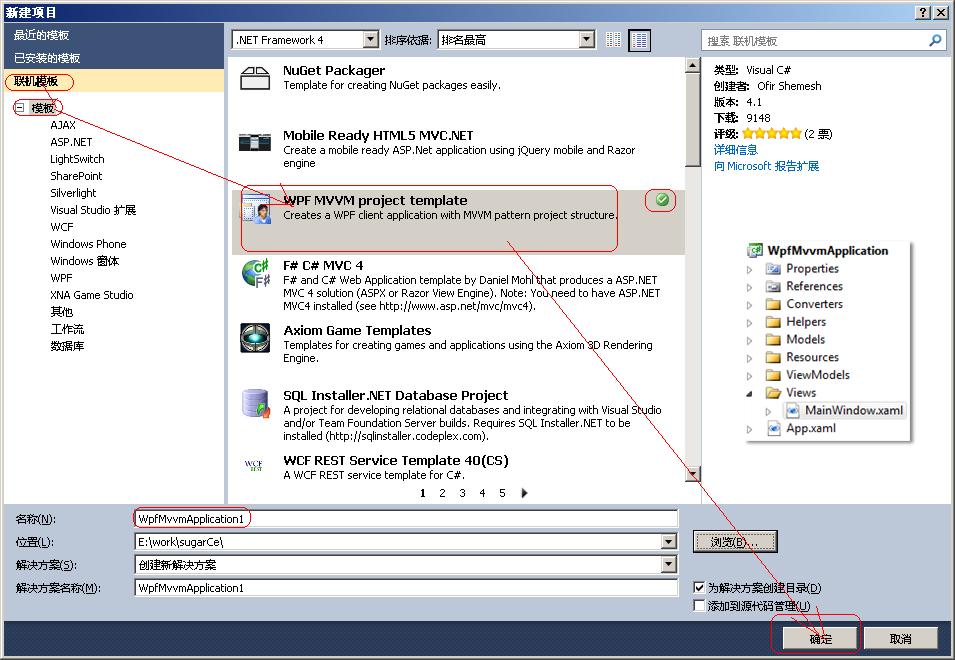The width and height of the screenshot is (955, 660).
Task: Click report extension to Microsoft link
Action: pos(766,166)
